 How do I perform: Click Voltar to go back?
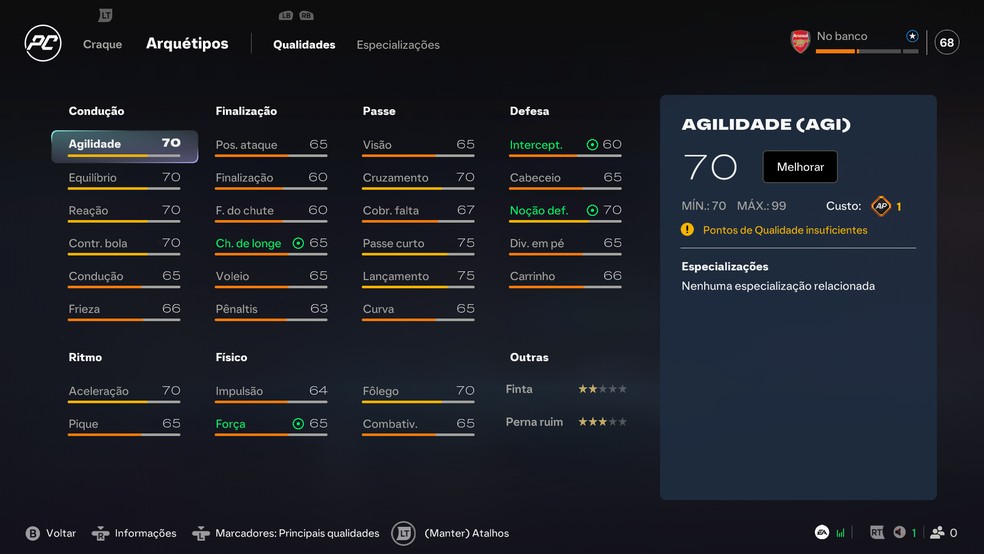[x=61, y=533]
